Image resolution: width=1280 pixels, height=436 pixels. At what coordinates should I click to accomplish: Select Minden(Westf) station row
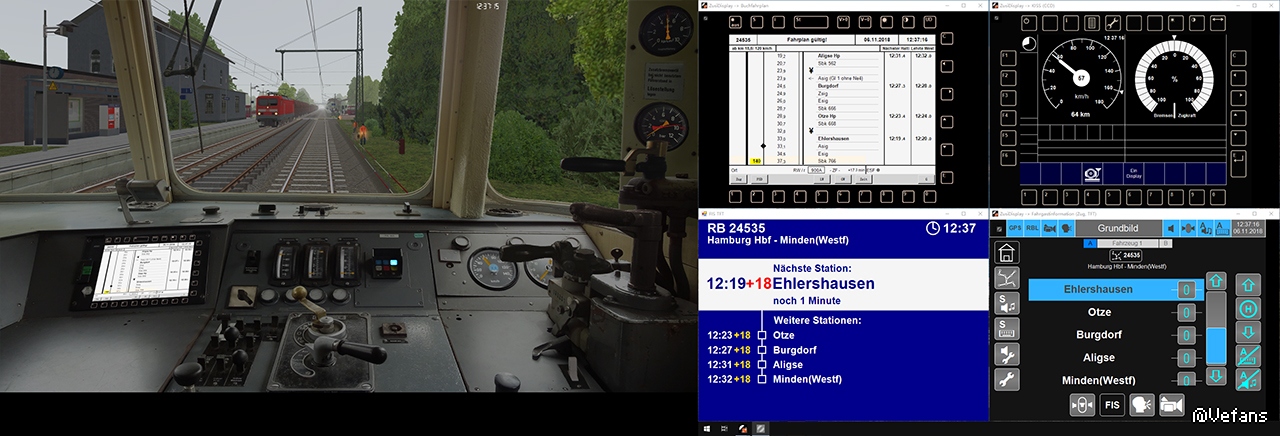pyautogui.click(x=1116, y=380)
